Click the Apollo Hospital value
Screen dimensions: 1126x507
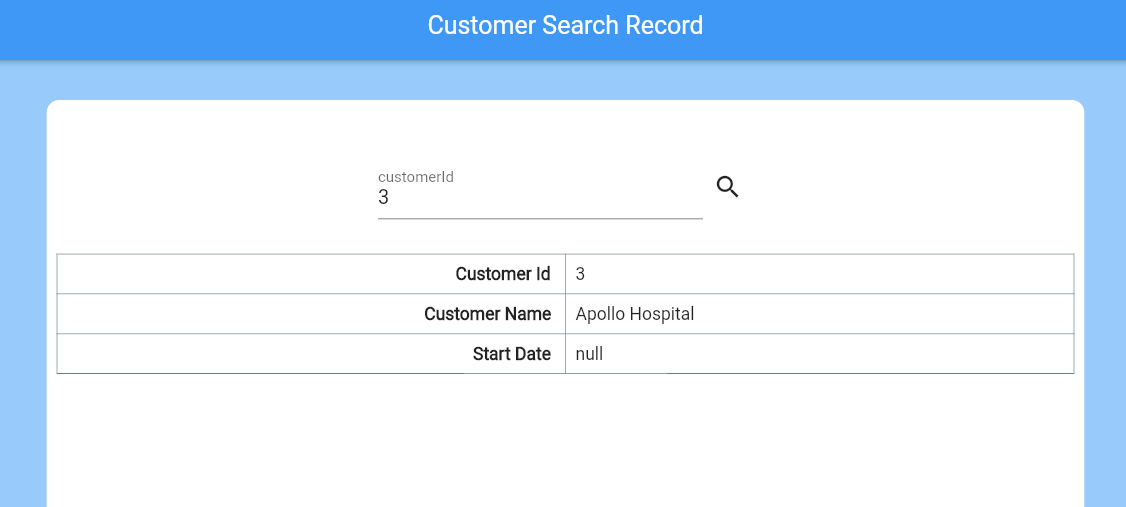click(x=635, y=314)
